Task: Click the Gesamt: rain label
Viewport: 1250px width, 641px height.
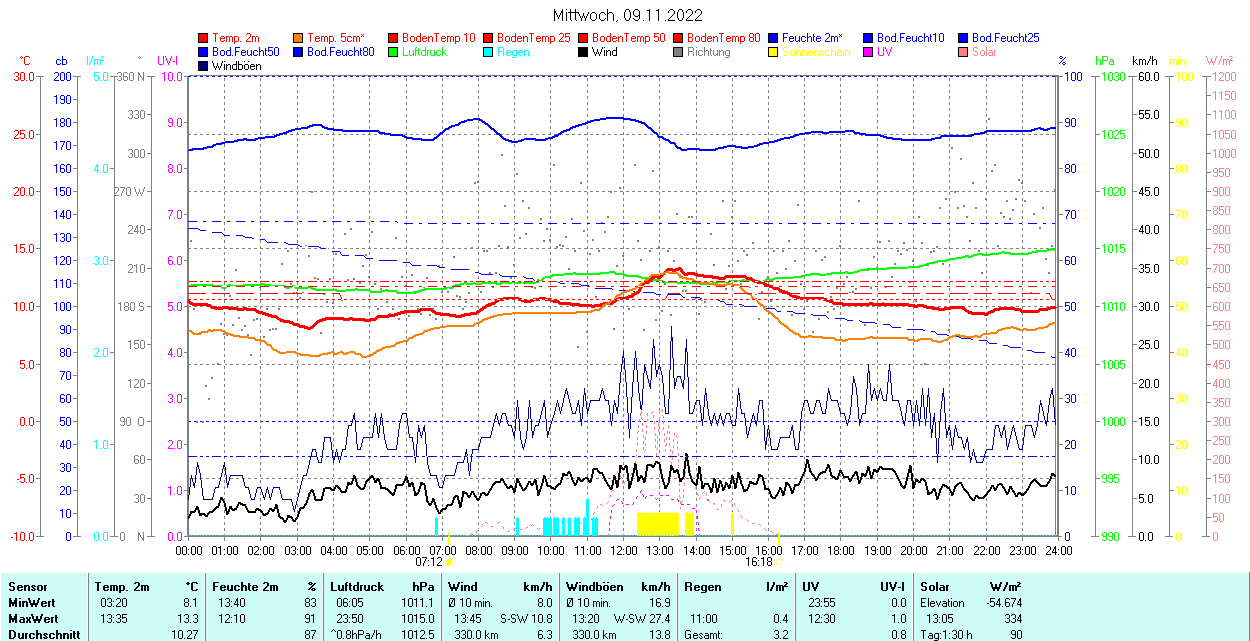Action: click(x=703, y=635)
